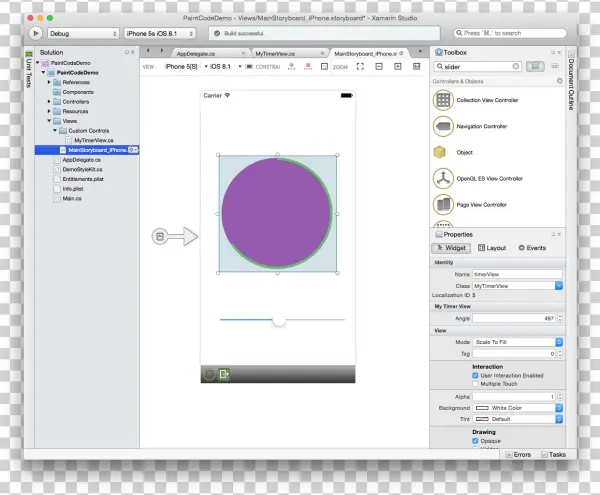Navigate to the previous editor tab with the left arrow
Image resolution: width=600 pixels, height=495 pixels.
[148, 50]
